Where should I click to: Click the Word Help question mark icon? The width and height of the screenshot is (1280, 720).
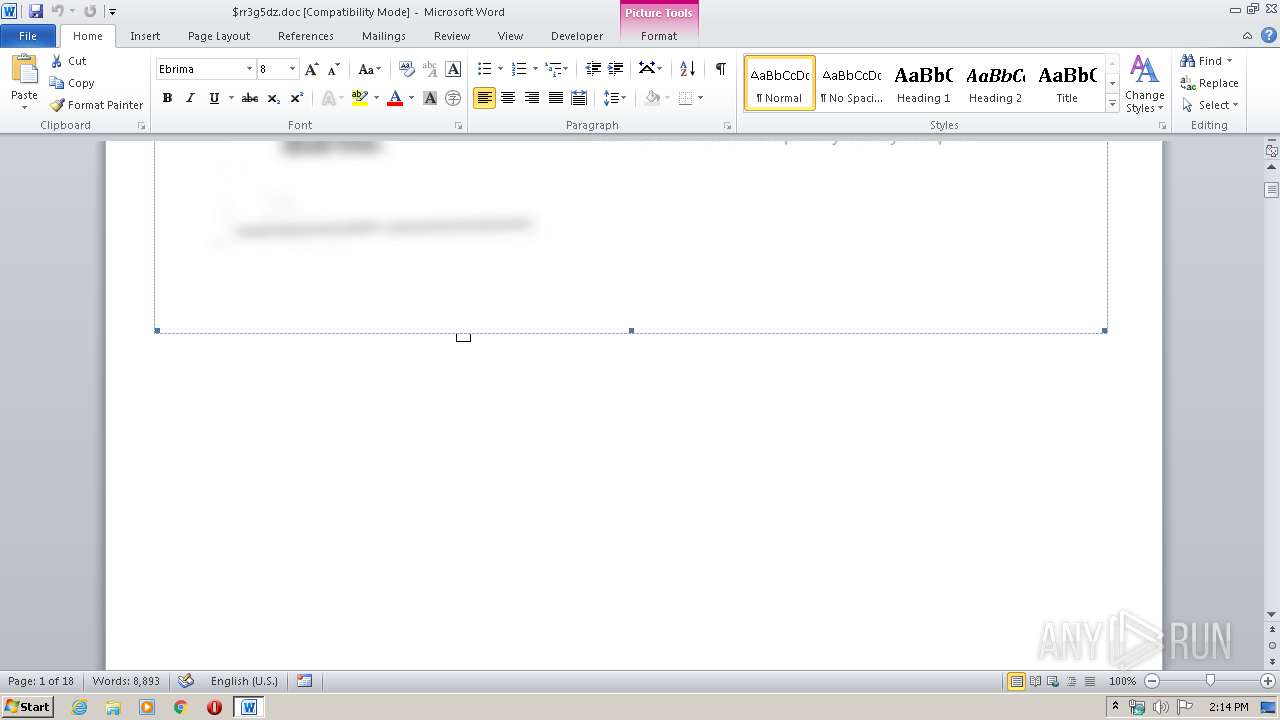tap(1269, 35)
